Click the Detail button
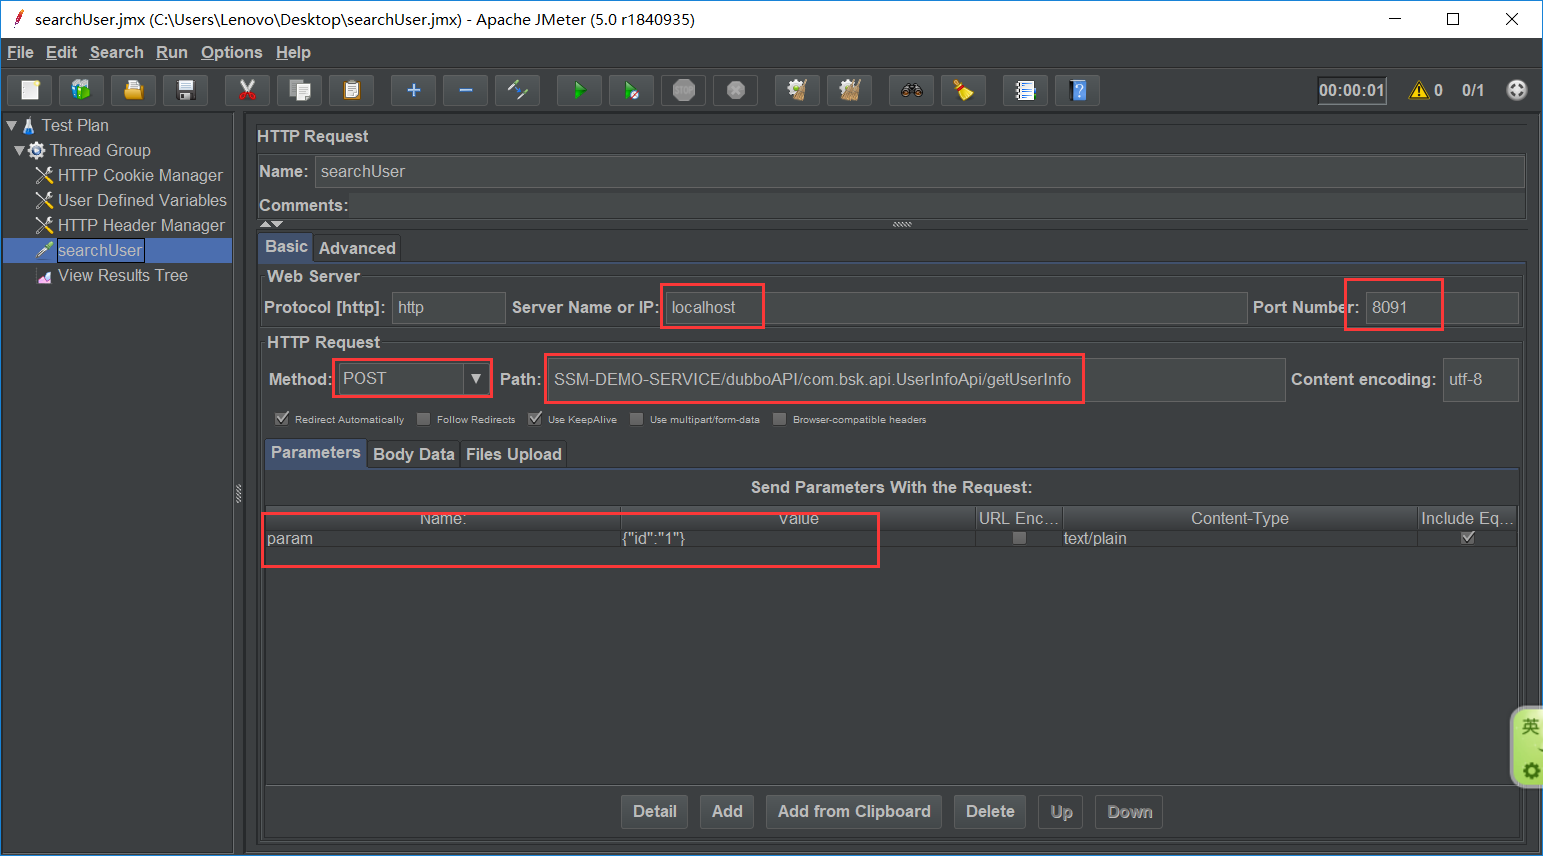Screen dimensions: 1543x856 (655, 812)
